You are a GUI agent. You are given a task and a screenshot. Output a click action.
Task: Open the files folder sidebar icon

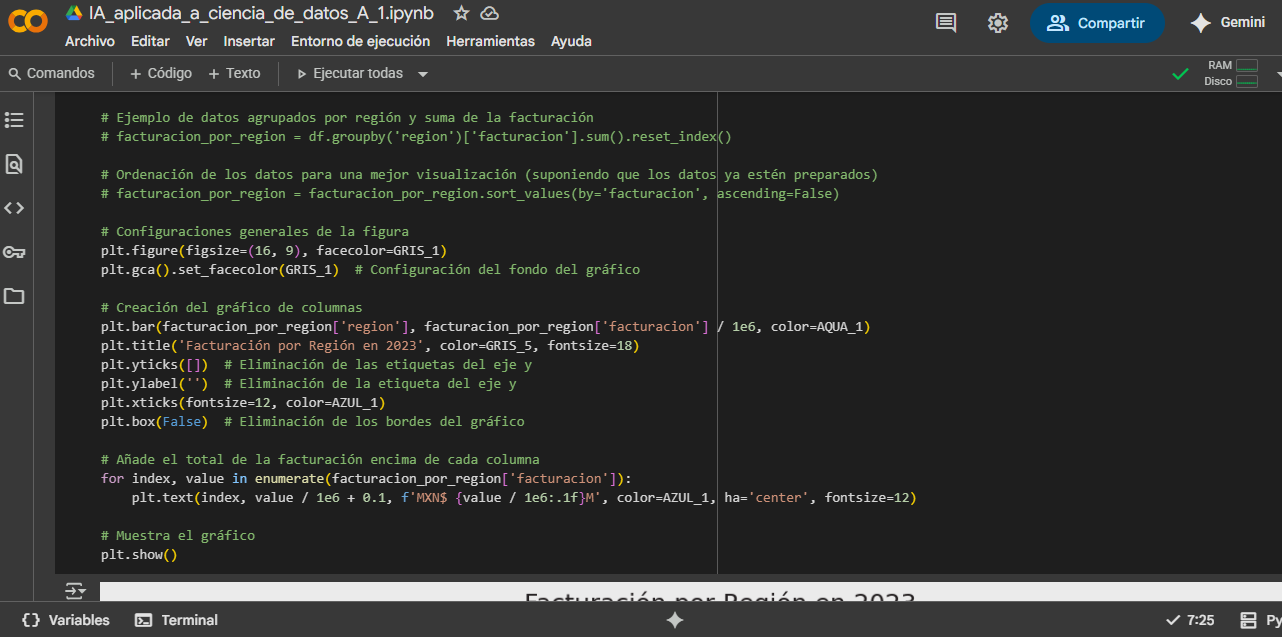tap(14, 296)
